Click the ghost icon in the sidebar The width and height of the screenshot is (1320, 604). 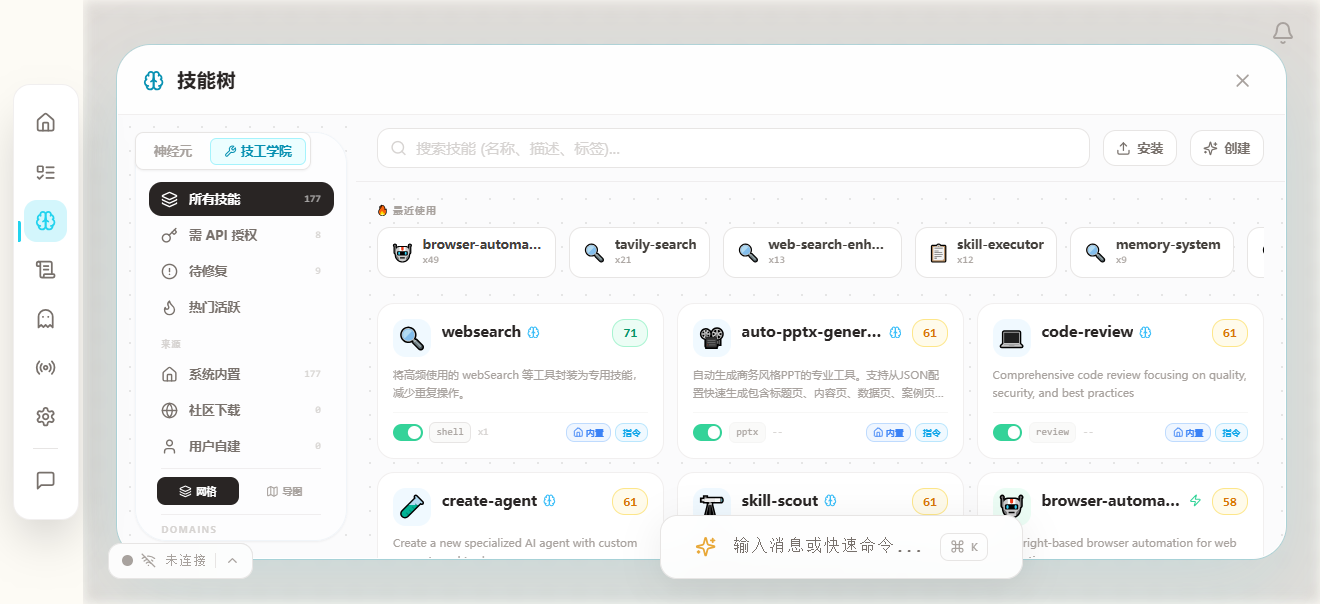point(45,318)
